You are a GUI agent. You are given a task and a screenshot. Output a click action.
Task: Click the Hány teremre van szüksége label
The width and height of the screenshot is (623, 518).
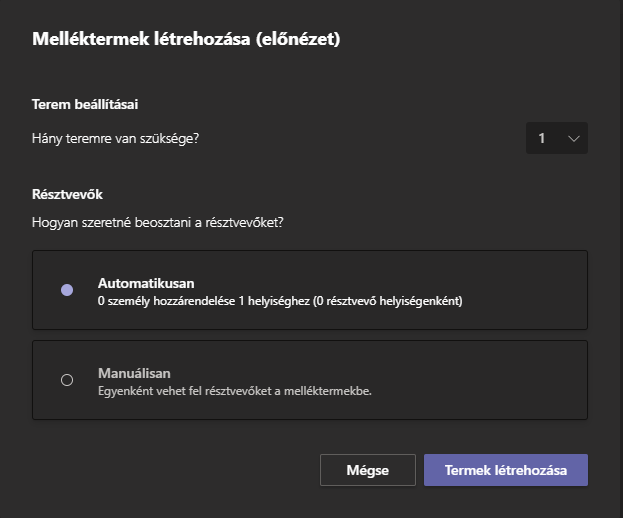click(115, 139)
